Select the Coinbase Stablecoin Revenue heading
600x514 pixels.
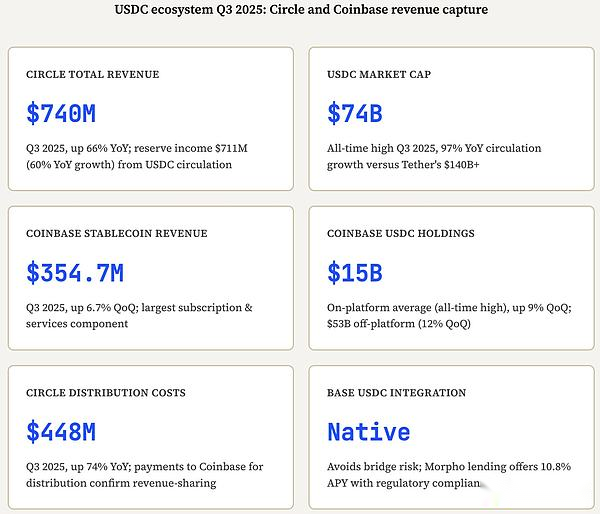(x=117, y=234)
